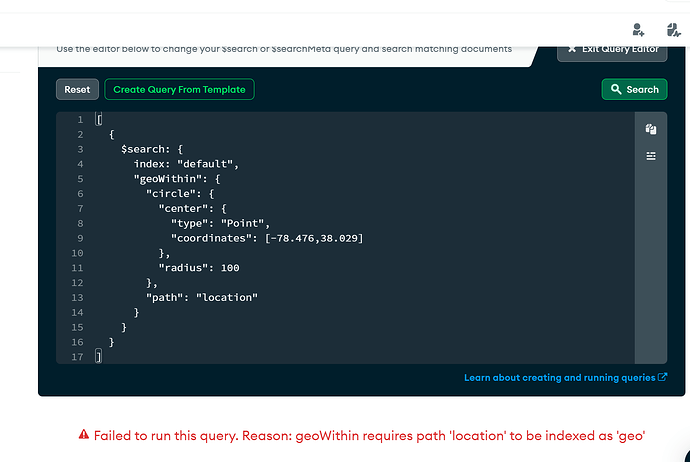This screenshot has width=690, height=462.
Task: Click line number 3 in the gutter
Action: [80, 149]
